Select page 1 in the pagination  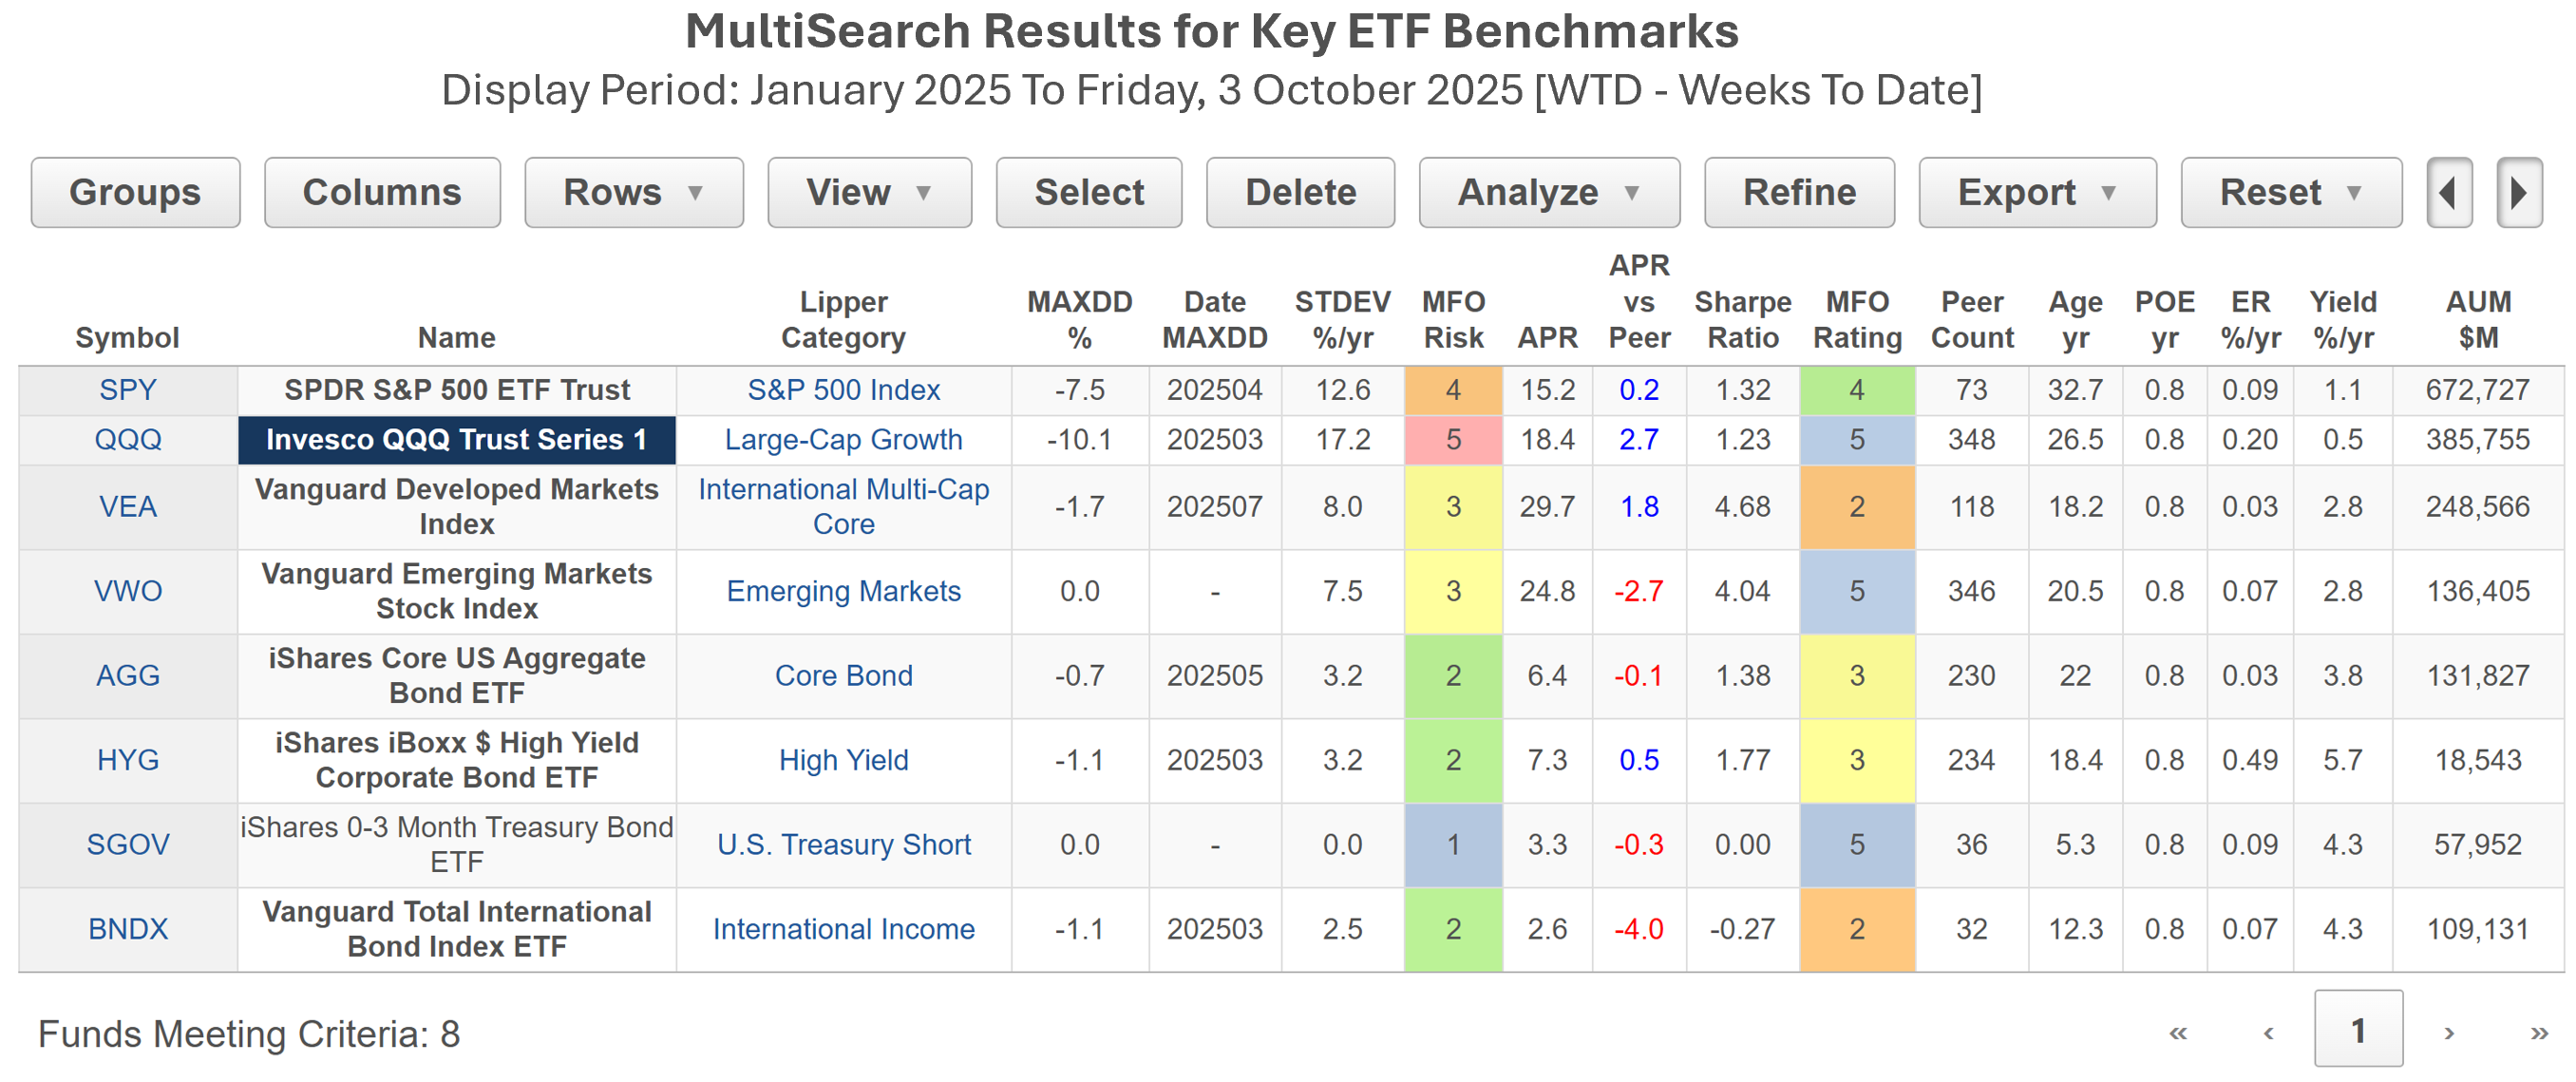coord(2358,1030)
